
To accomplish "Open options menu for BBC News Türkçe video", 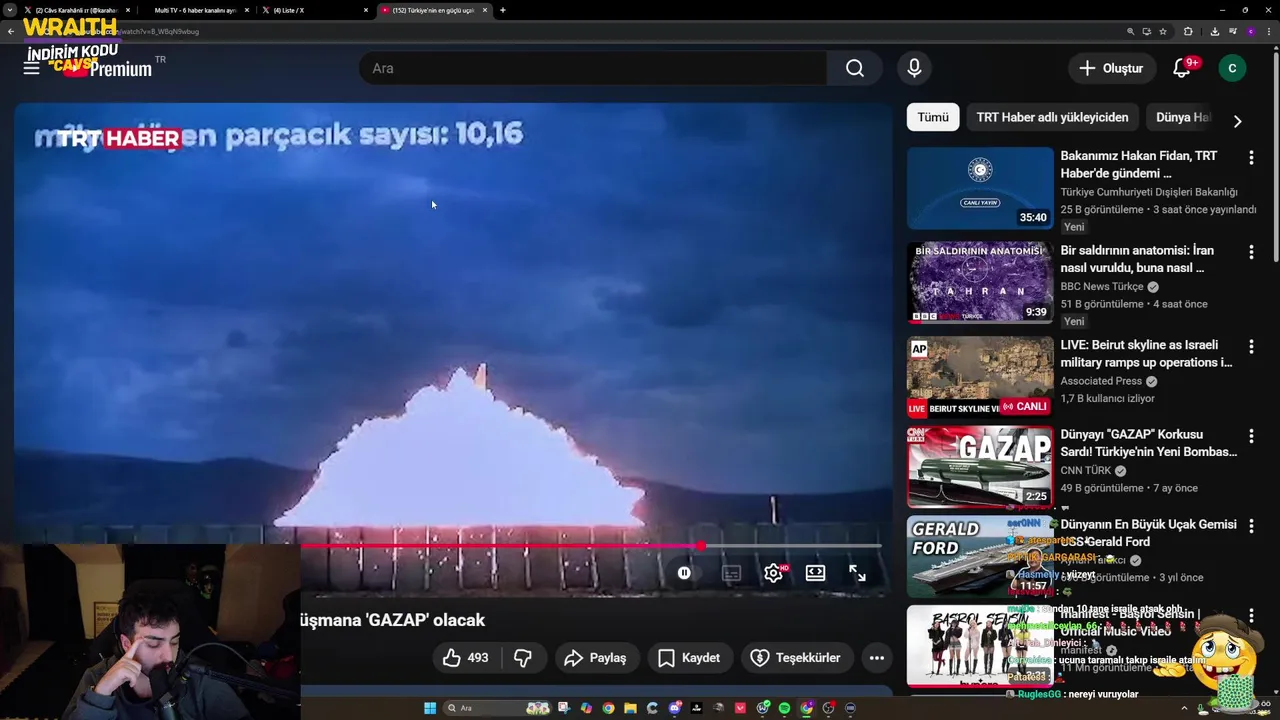I will tap(1250, 252).
